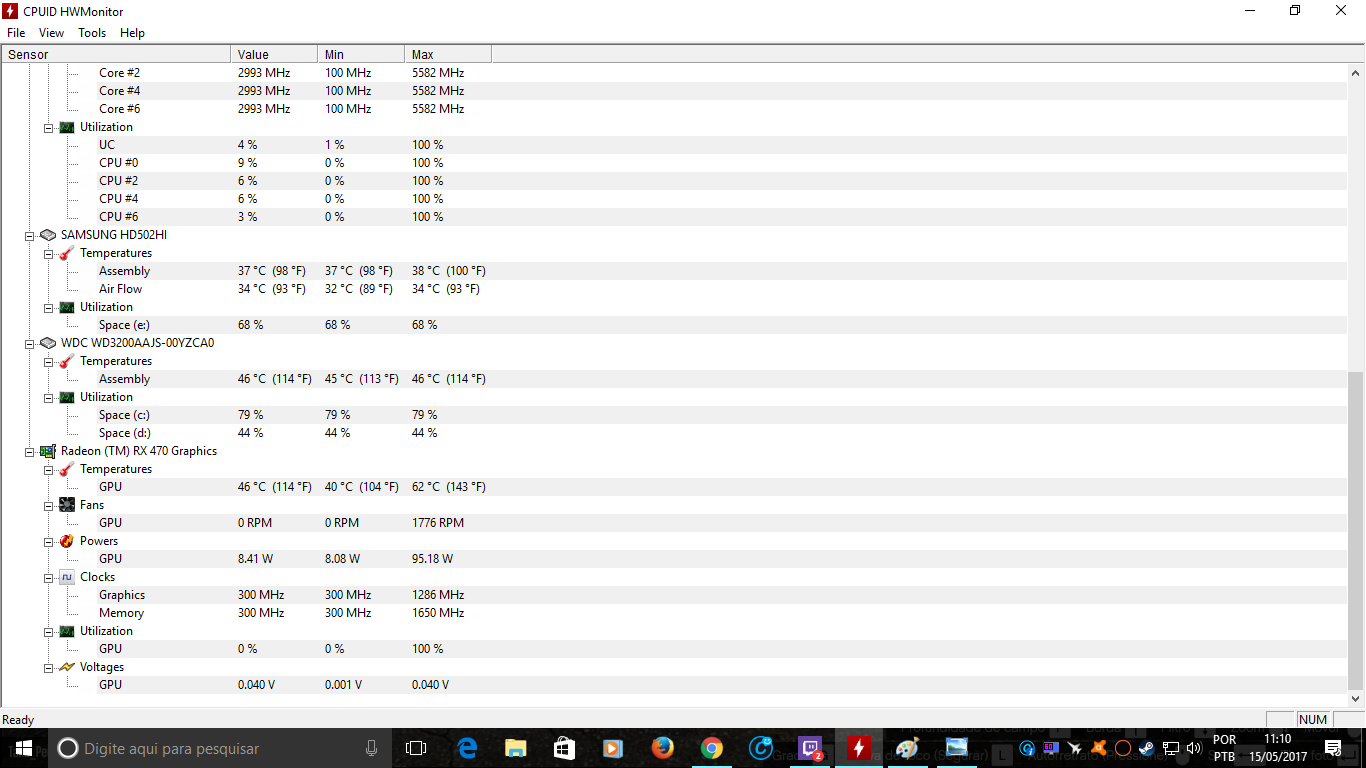Image resolution: width=1366 pixels, height=768 pixels.
Task: Click the Radeon RX 470 graphics card icon
Action: pos(48,451)
